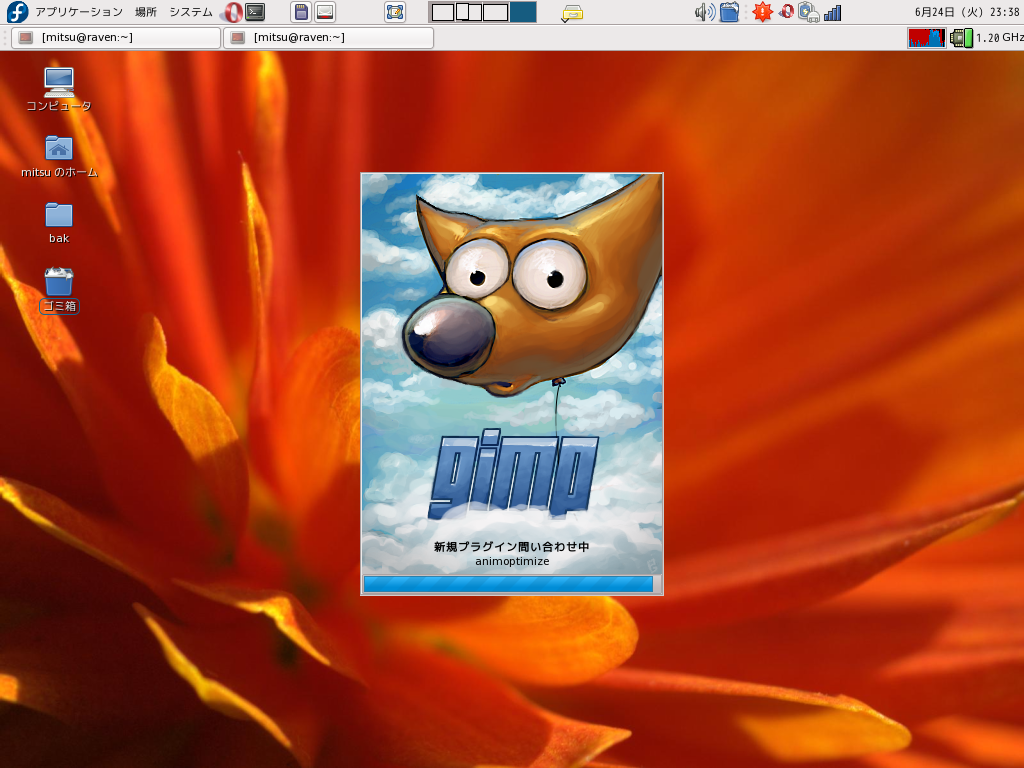The height and width of the screenshot is (768, 1024).
Task: Click the yellow drive icon in panel
Action: tap(572, 13)
